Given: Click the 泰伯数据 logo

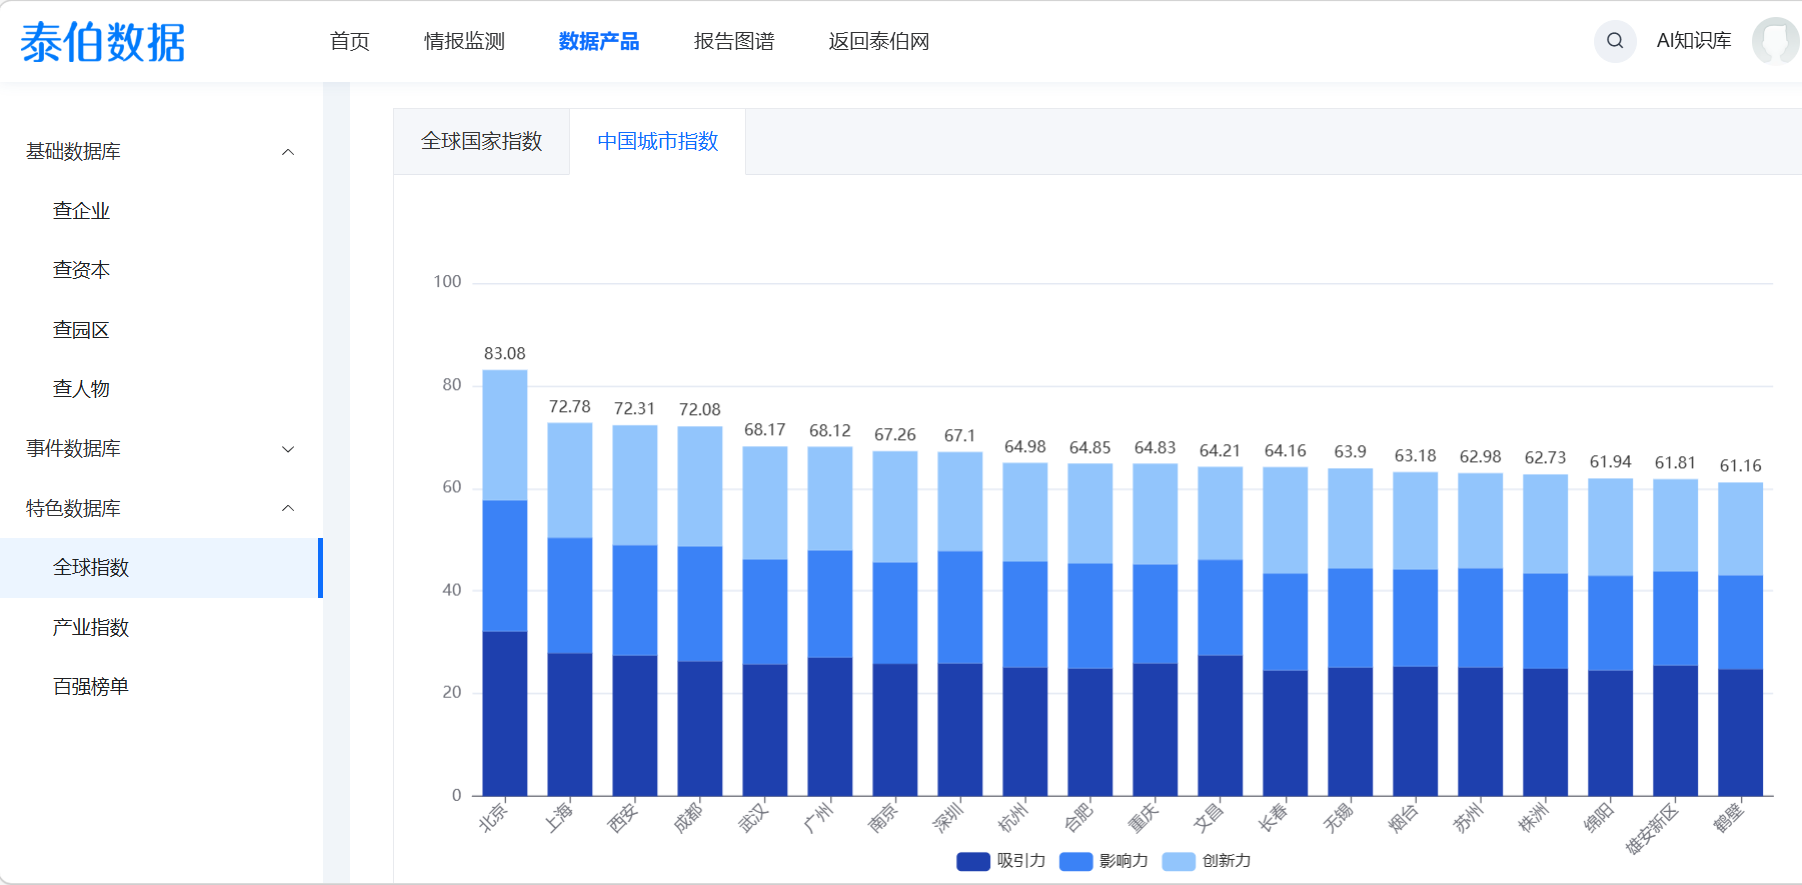Looking at the screenshot, I should tap(103, 42).
